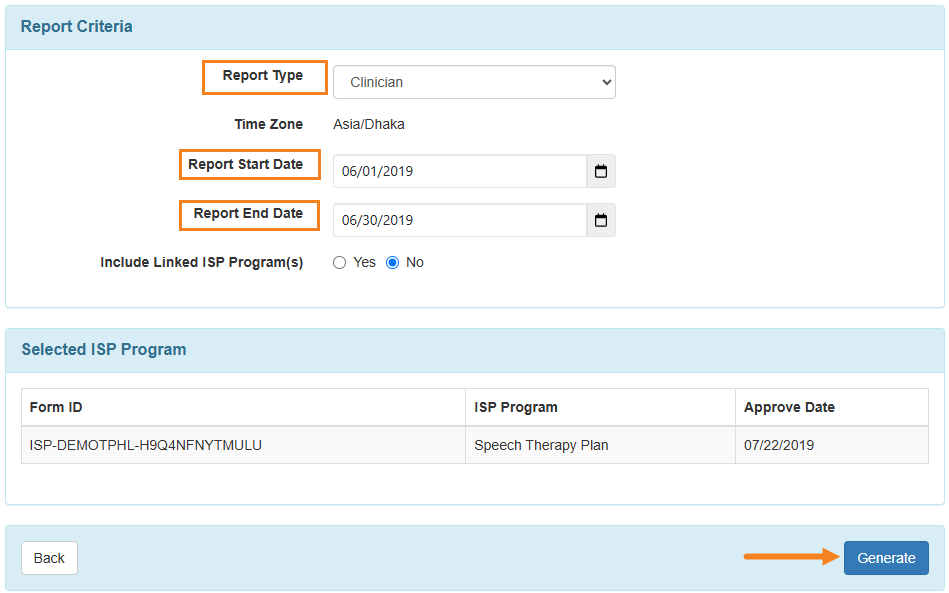Select the ISP-DEMOTPHL-H9Q4NFNYTMULU form ID cell
The width and height of the screenshot is (949, 593).
point(146,445)
